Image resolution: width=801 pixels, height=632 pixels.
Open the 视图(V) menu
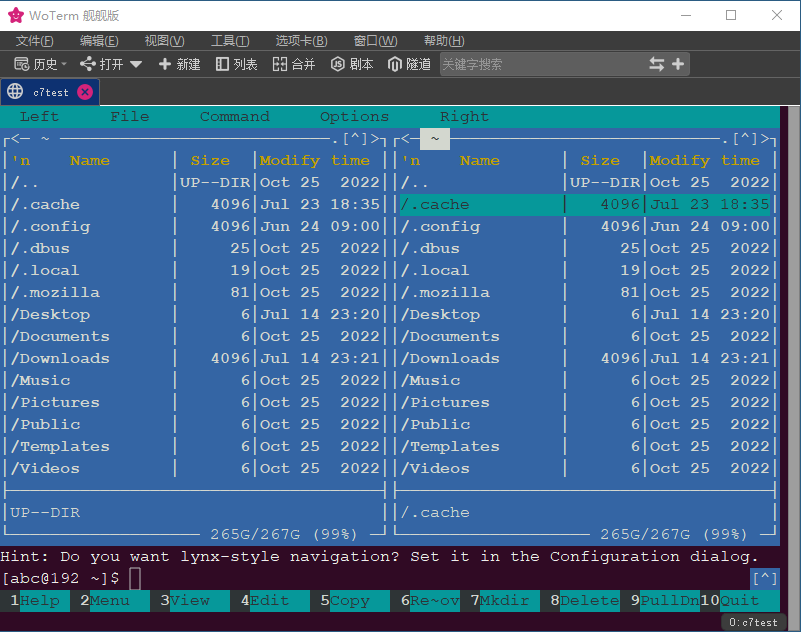click(x=164, y=40)
